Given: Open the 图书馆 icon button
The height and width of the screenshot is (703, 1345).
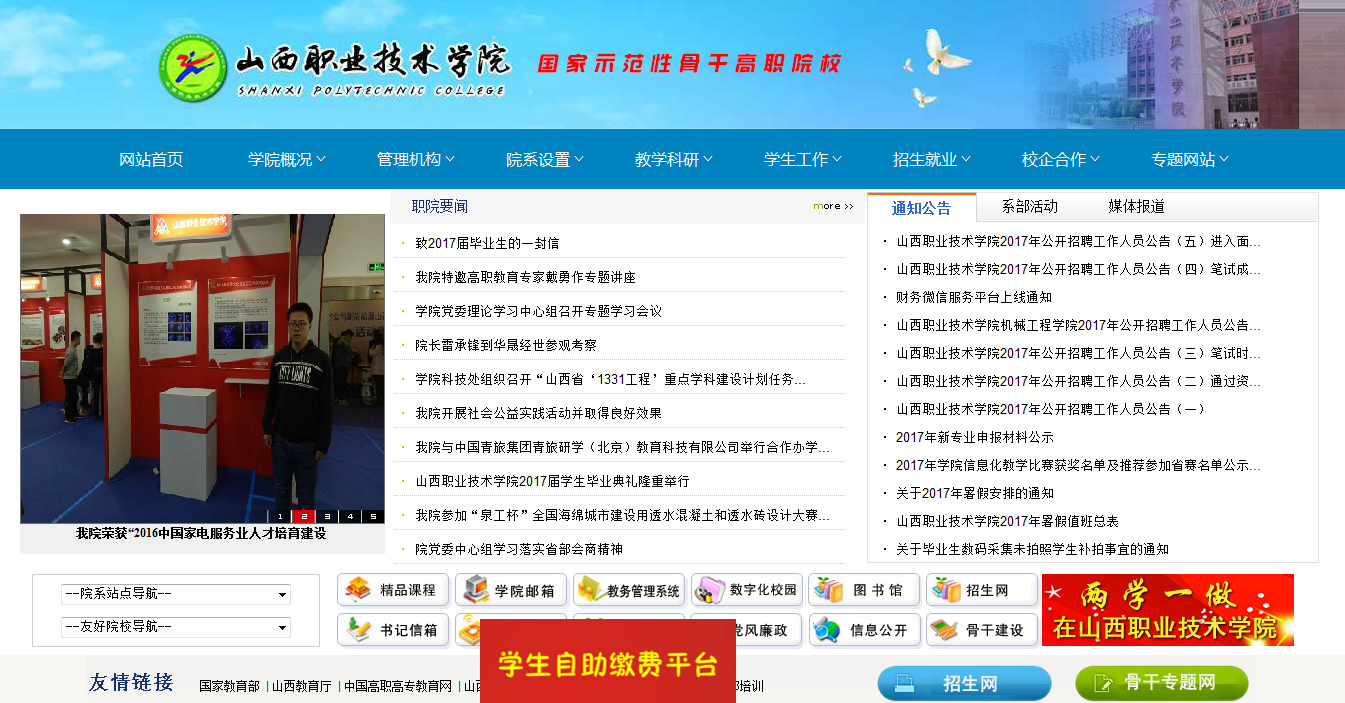Looking at the screenshot, I should click(864, 590).
